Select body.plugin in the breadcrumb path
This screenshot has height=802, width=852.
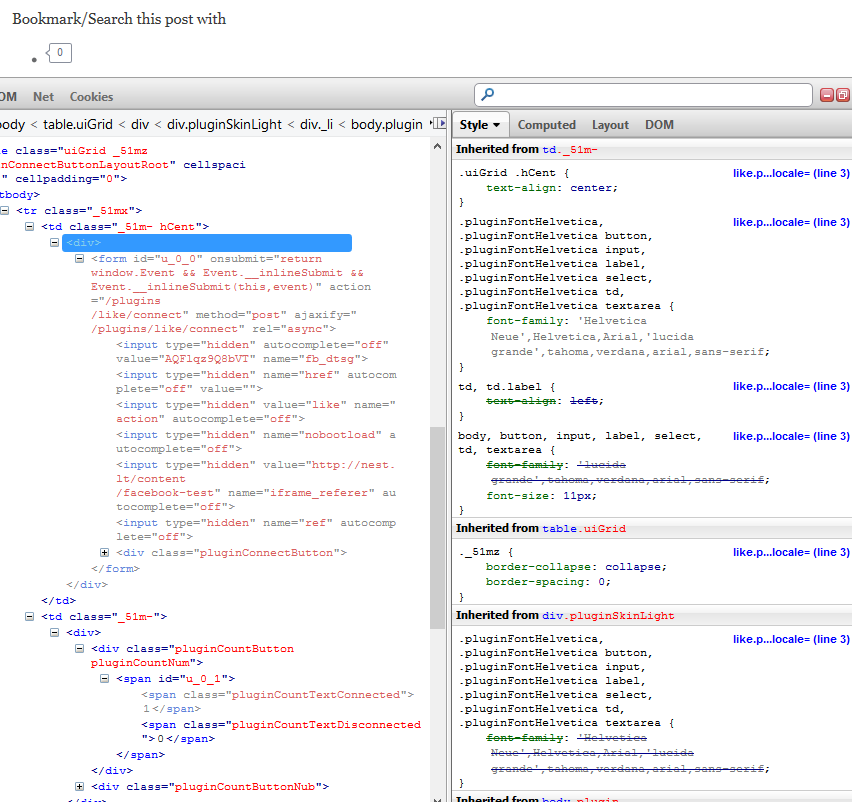[x=386, y=124]
